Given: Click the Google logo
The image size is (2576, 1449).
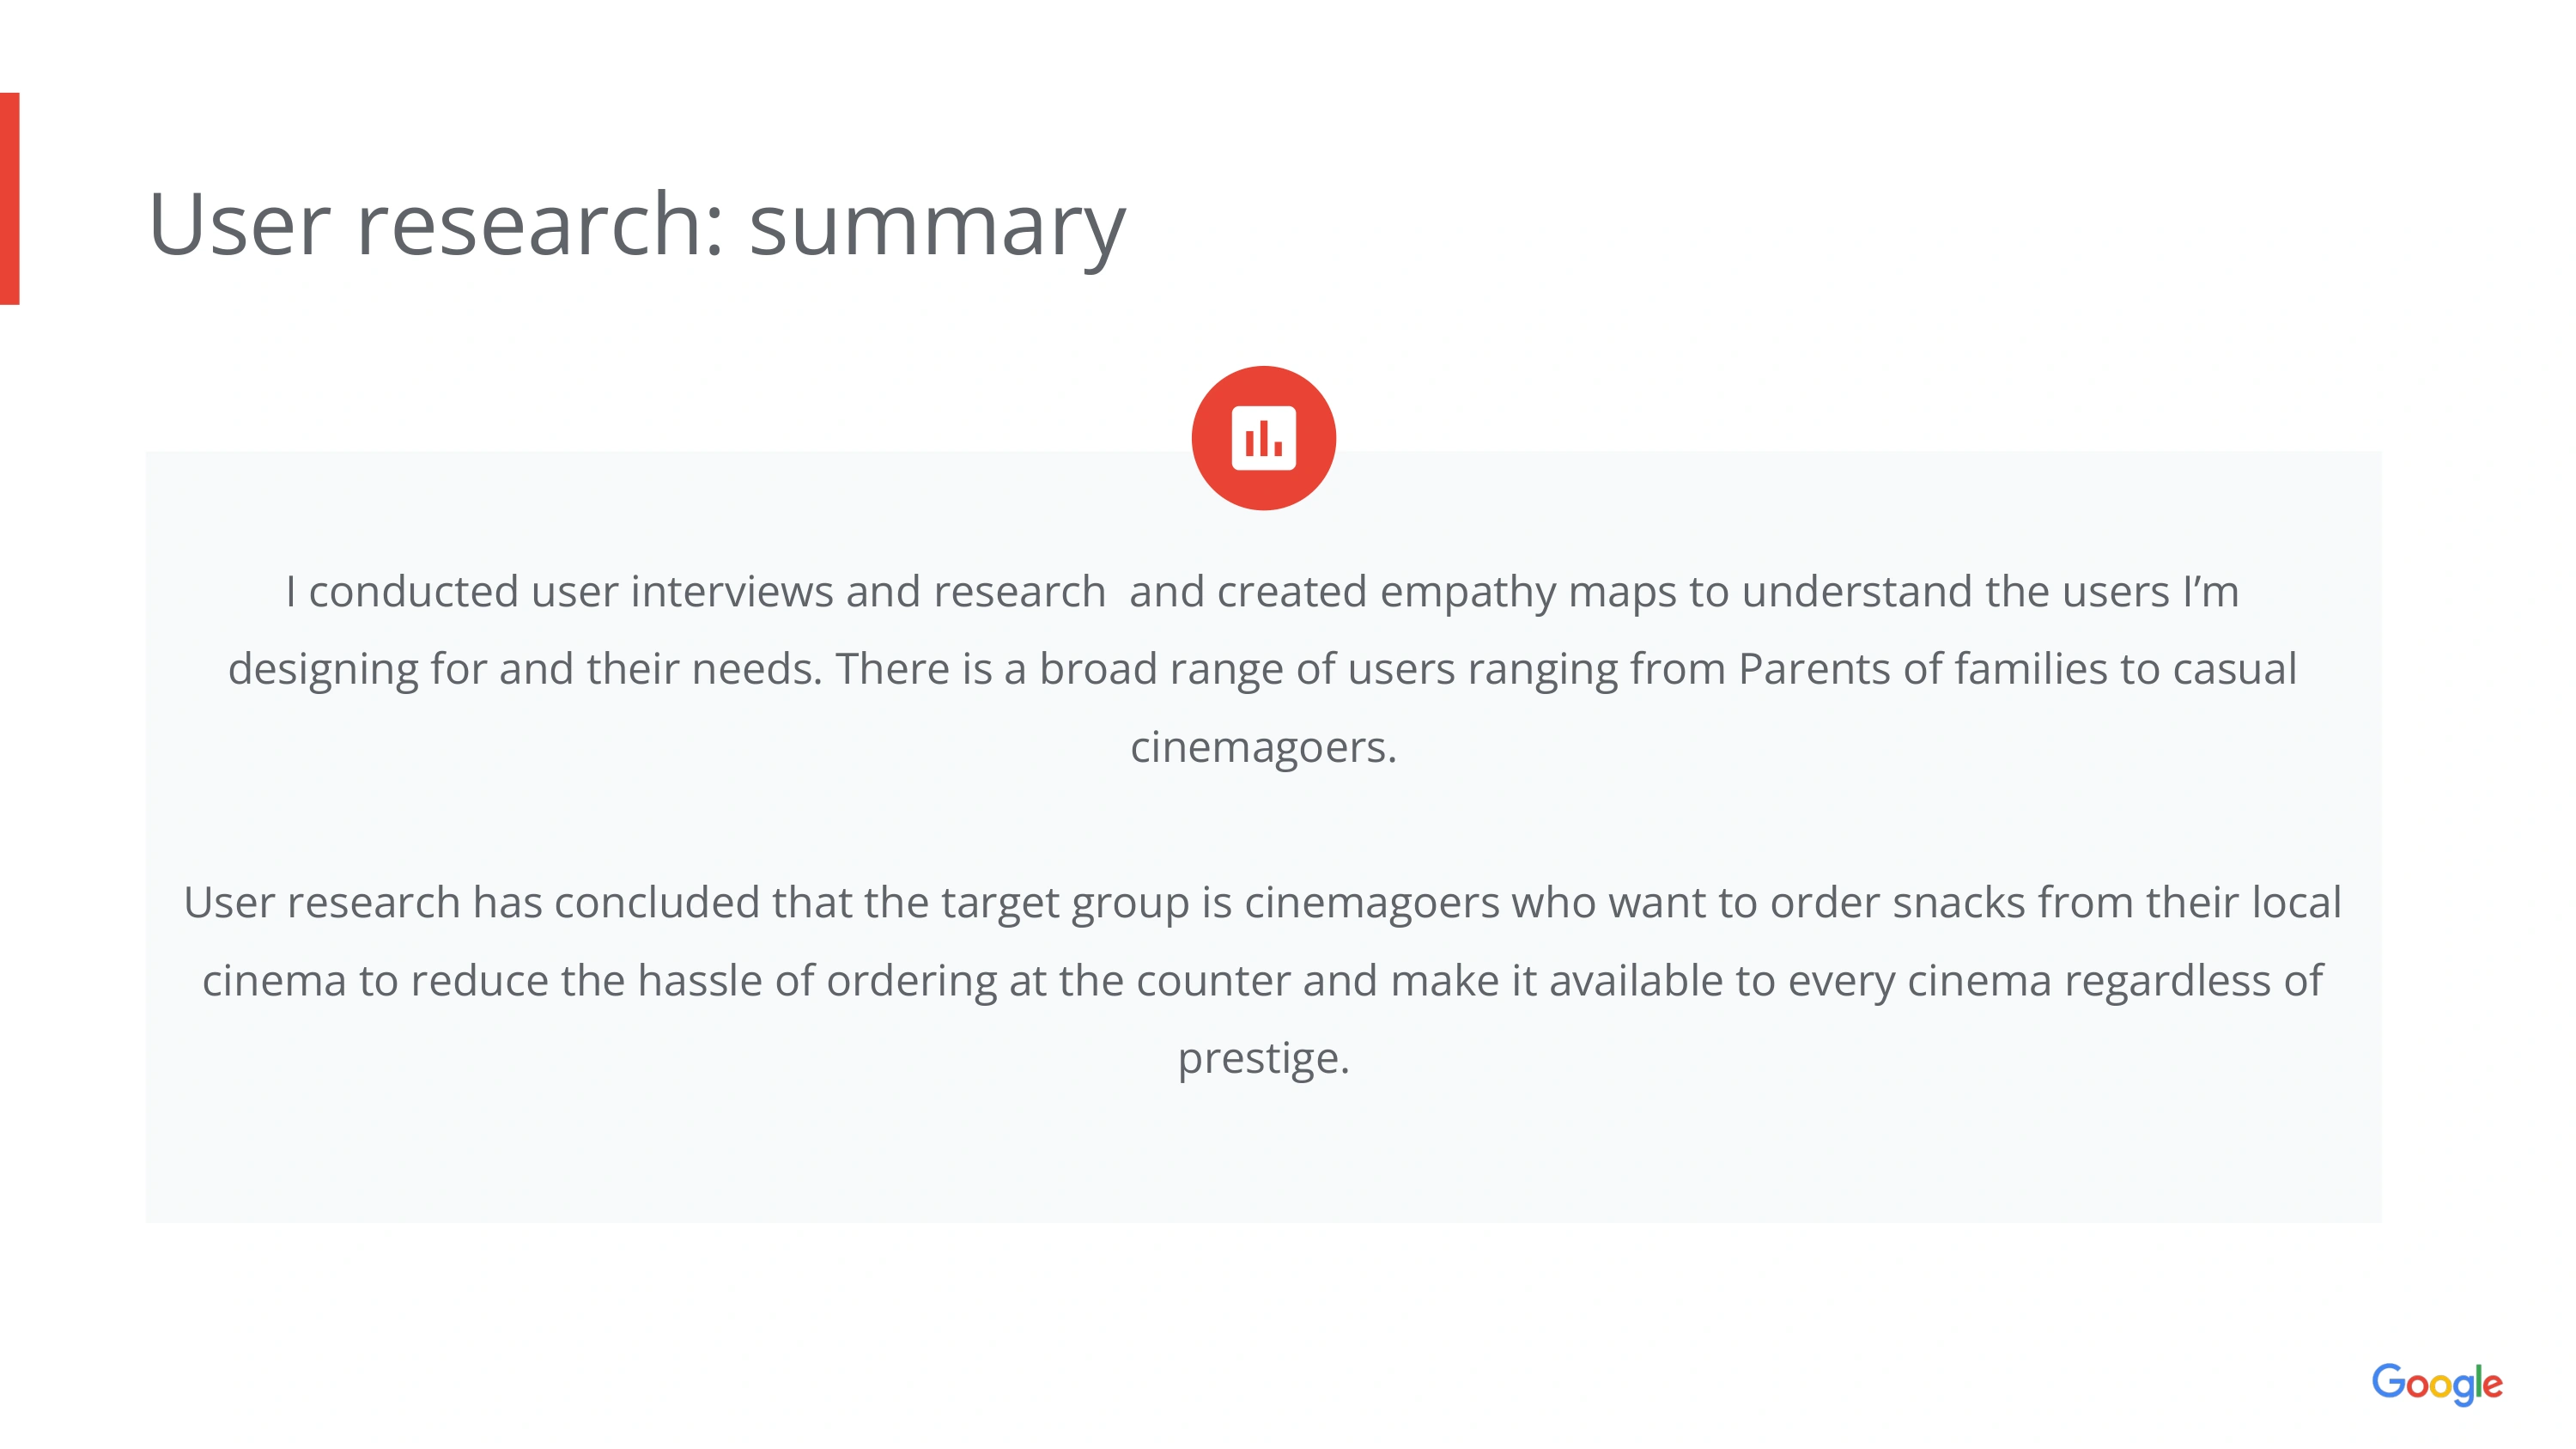Looking at the screenshot, I should pos(2436,1384).
